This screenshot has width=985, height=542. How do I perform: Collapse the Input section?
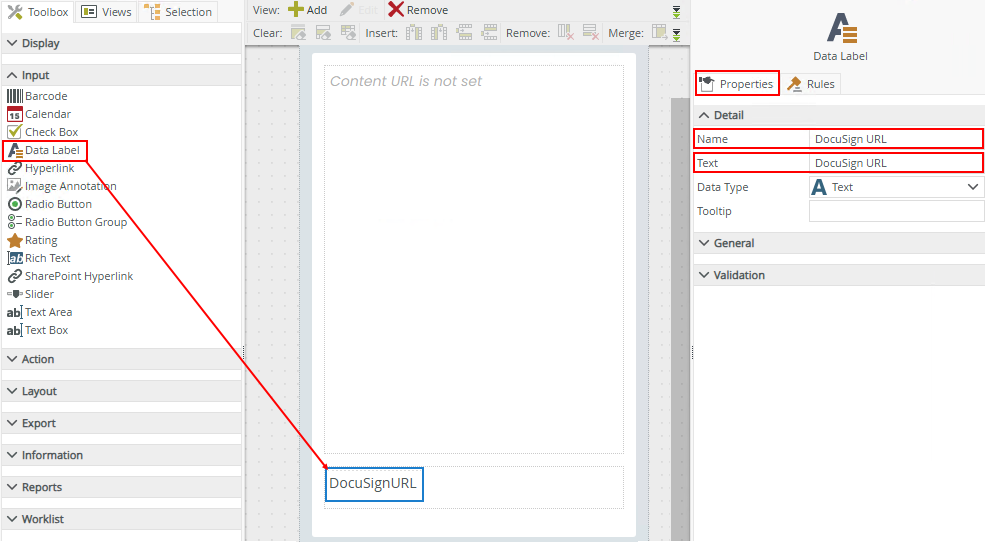[122, 75]
